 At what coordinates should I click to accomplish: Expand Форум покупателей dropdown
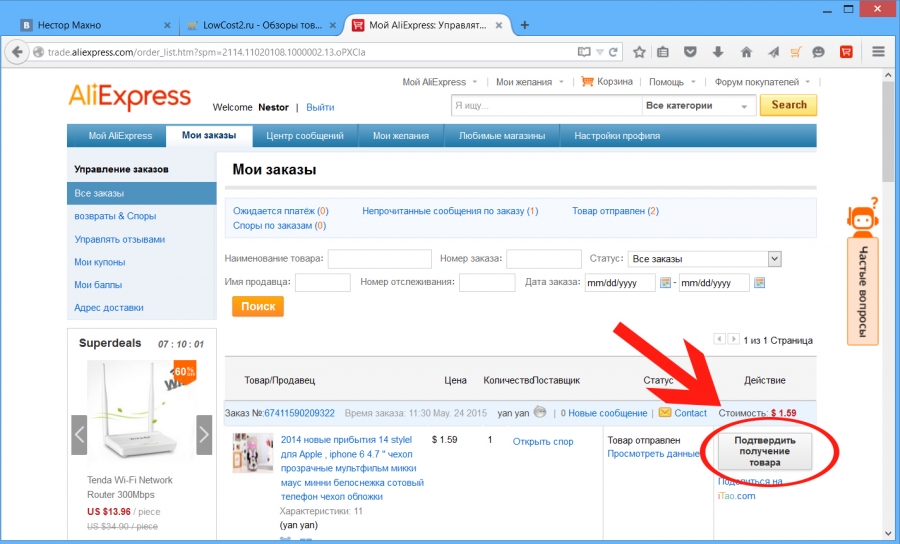[x=808, y=82]
